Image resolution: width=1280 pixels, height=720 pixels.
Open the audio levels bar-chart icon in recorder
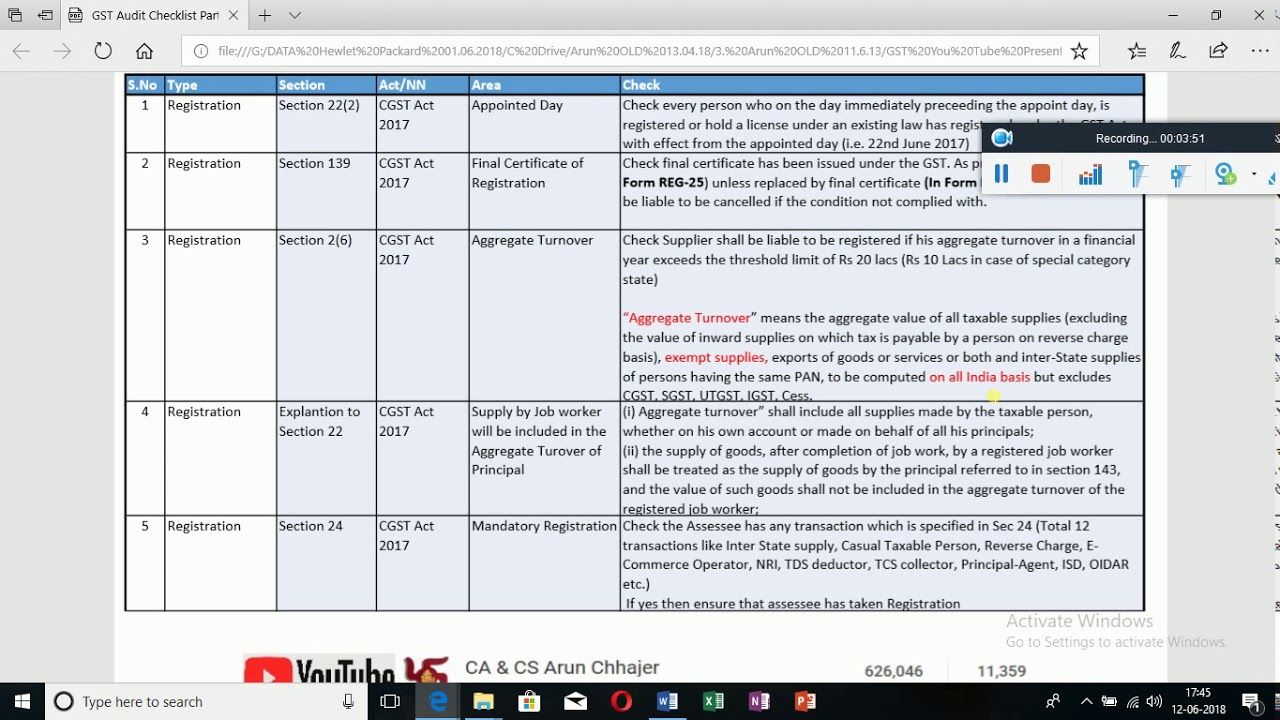(x=1090, y=175)
